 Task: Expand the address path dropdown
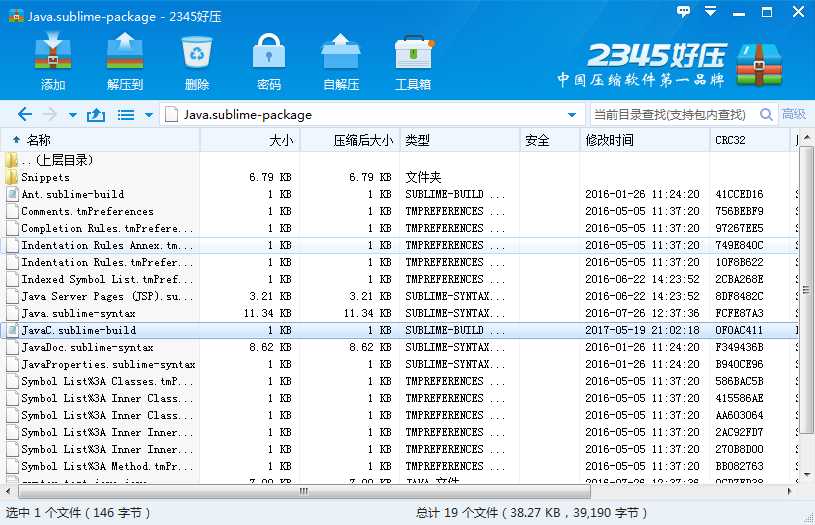(x=572, y=115)
